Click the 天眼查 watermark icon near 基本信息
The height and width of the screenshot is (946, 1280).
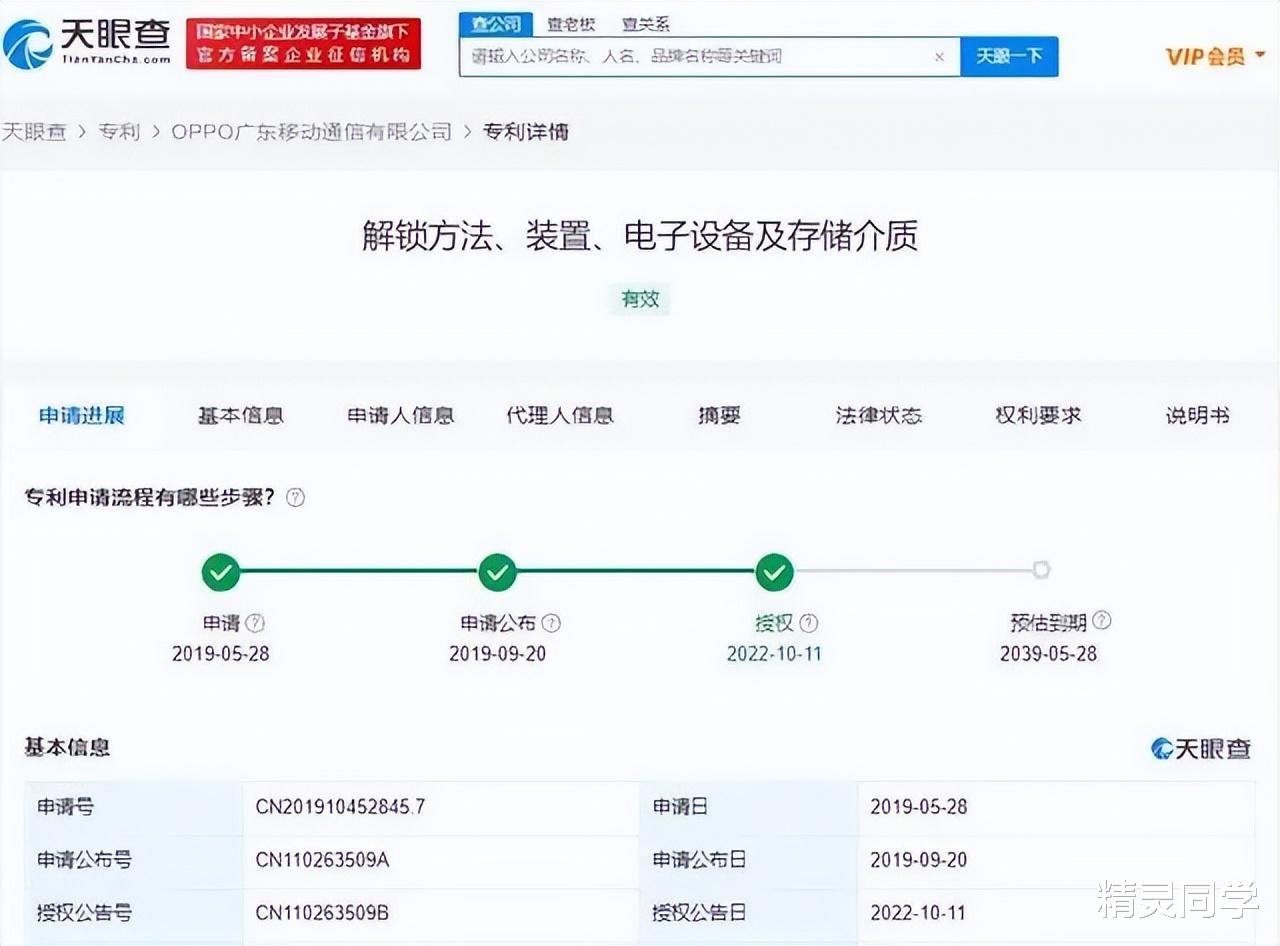[1160, 747]
